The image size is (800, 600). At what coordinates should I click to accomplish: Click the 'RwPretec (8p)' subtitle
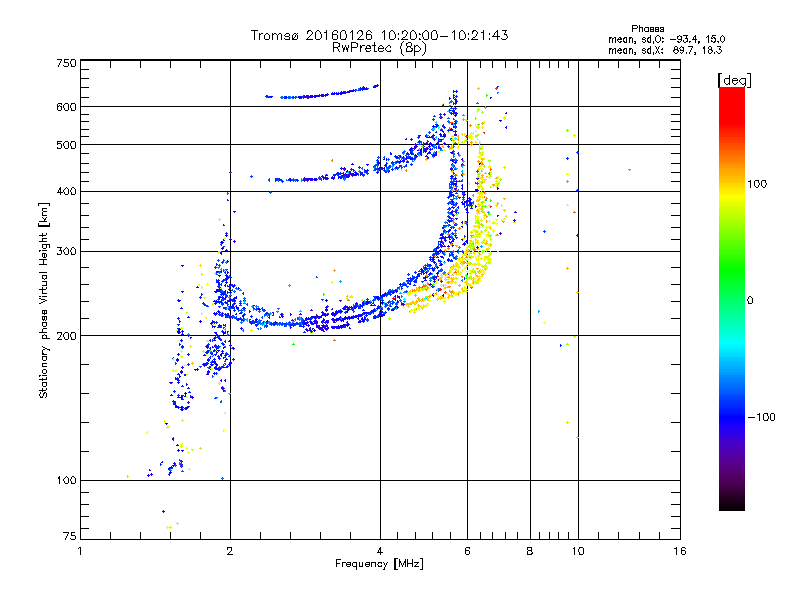(379, 48)
